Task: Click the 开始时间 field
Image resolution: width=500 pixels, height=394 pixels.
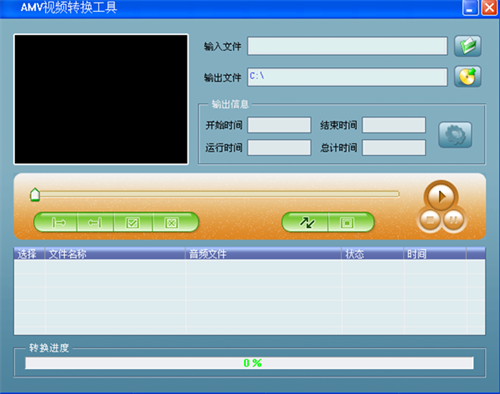Action: tap(279, 125)
